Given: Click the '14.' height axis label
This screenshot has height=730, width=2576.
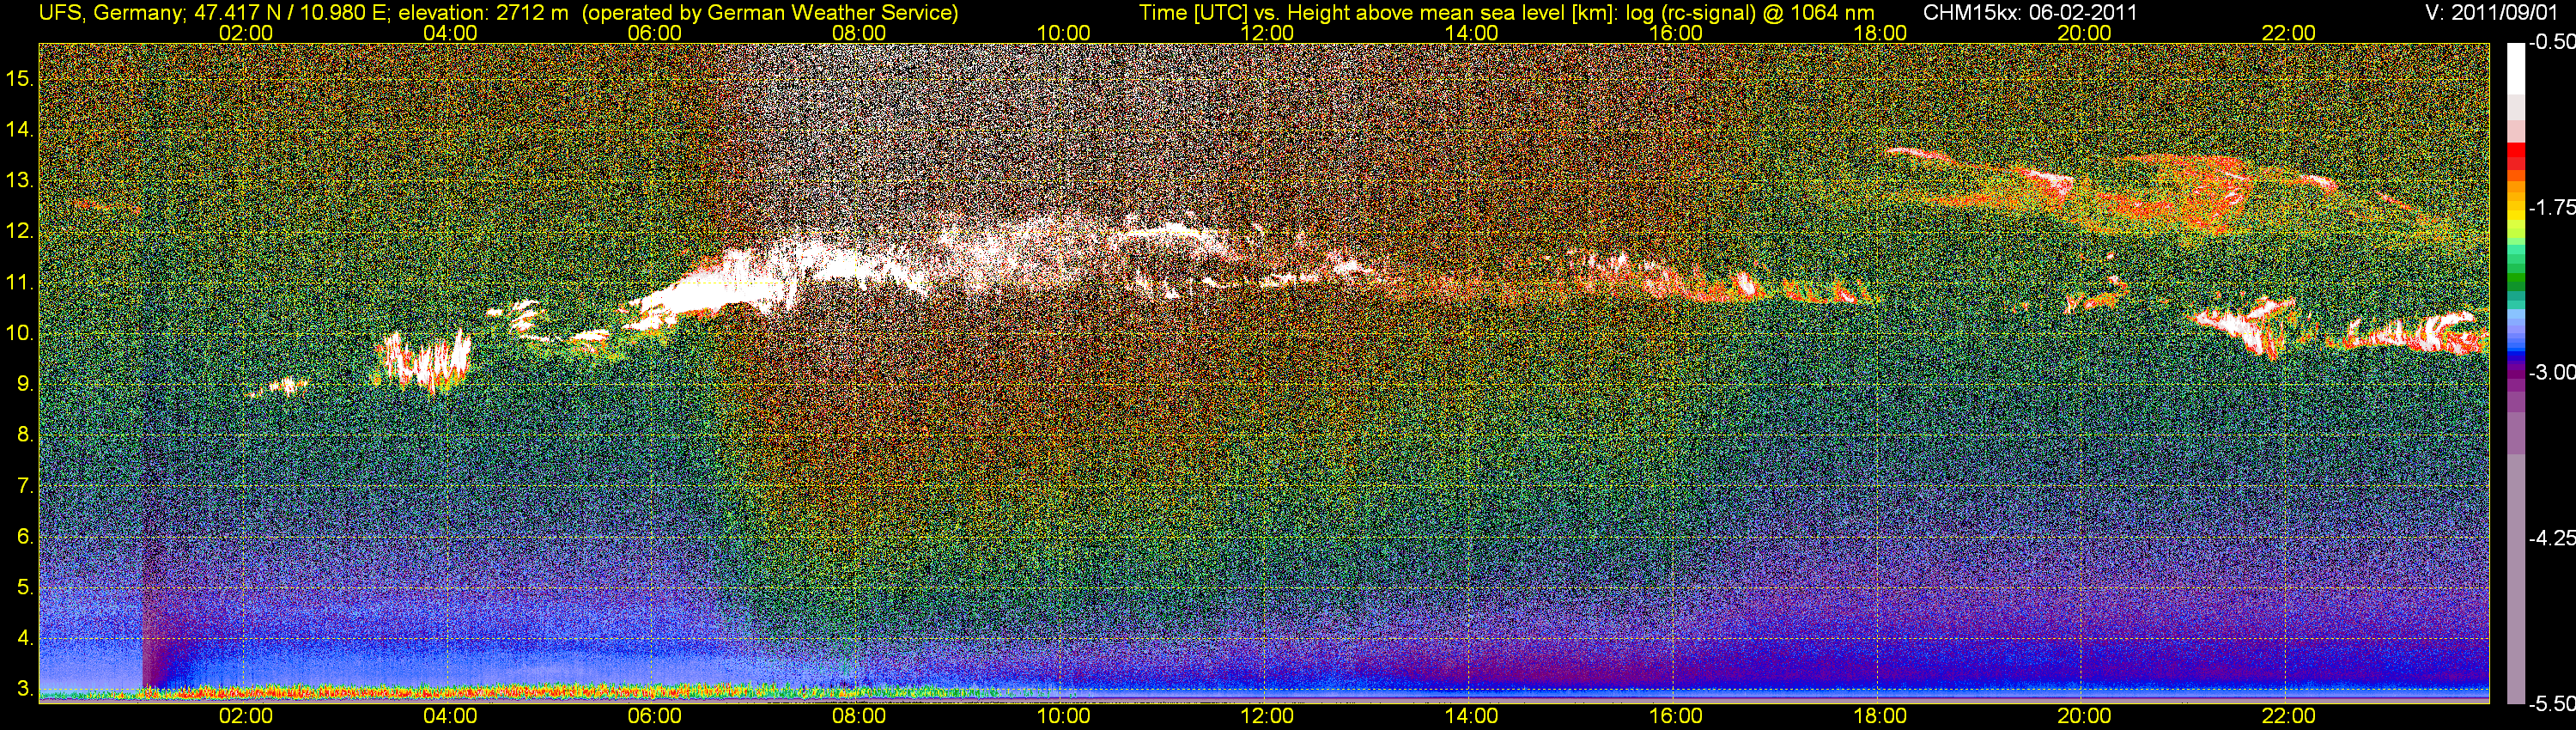Looking at the screenshot, I should tap(20, 129).
